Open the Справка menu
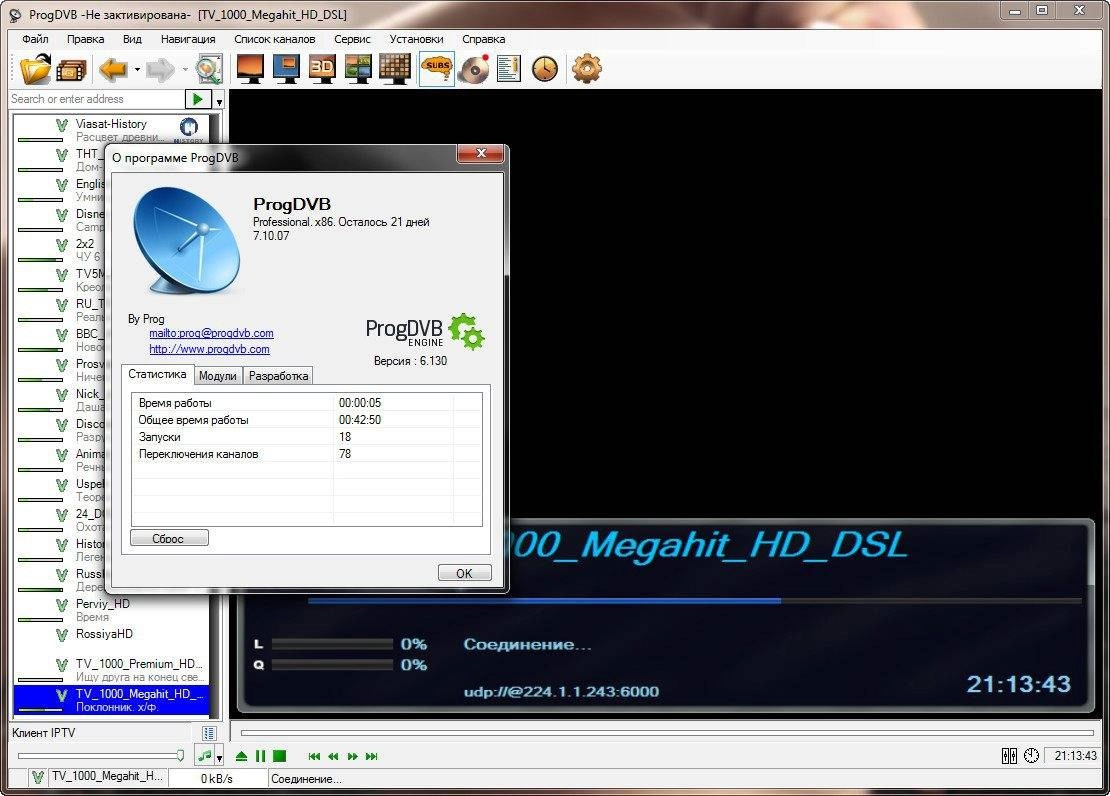Image resolution: width=1110 pixels, height=796 pixels. [484, 39]
